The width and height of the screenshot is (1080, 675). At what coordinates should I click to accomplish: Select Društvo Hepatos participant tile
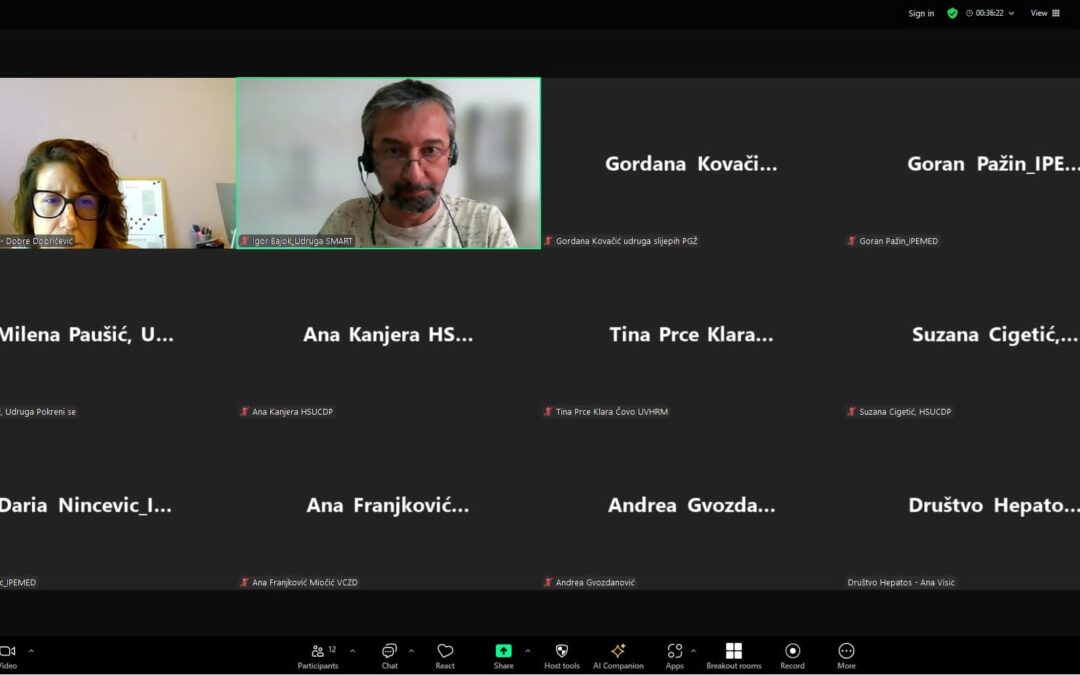[963, 505]
